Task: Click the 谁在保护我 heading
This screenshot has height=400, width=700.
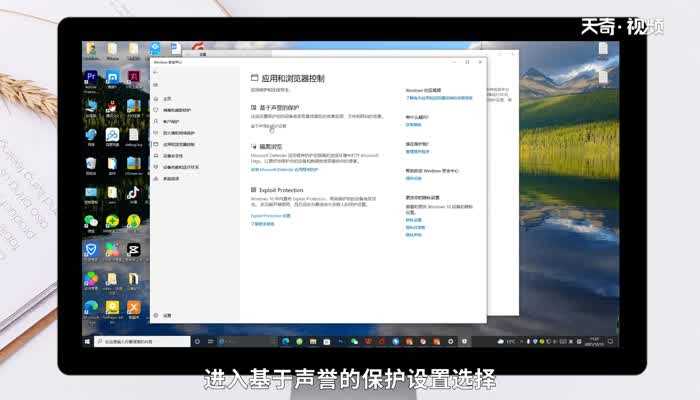Action: click(417, 144)
